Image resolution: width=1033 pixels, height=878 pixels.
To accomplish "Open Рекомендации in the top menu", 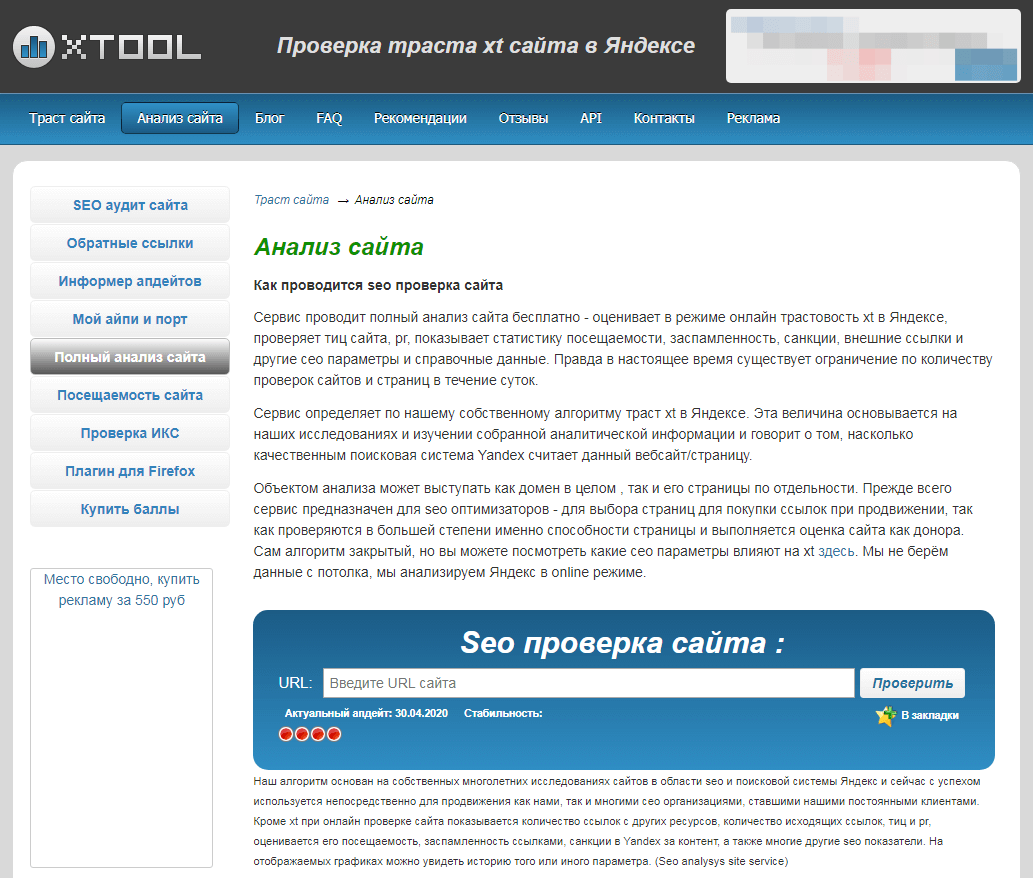I will tap(420, 118).
